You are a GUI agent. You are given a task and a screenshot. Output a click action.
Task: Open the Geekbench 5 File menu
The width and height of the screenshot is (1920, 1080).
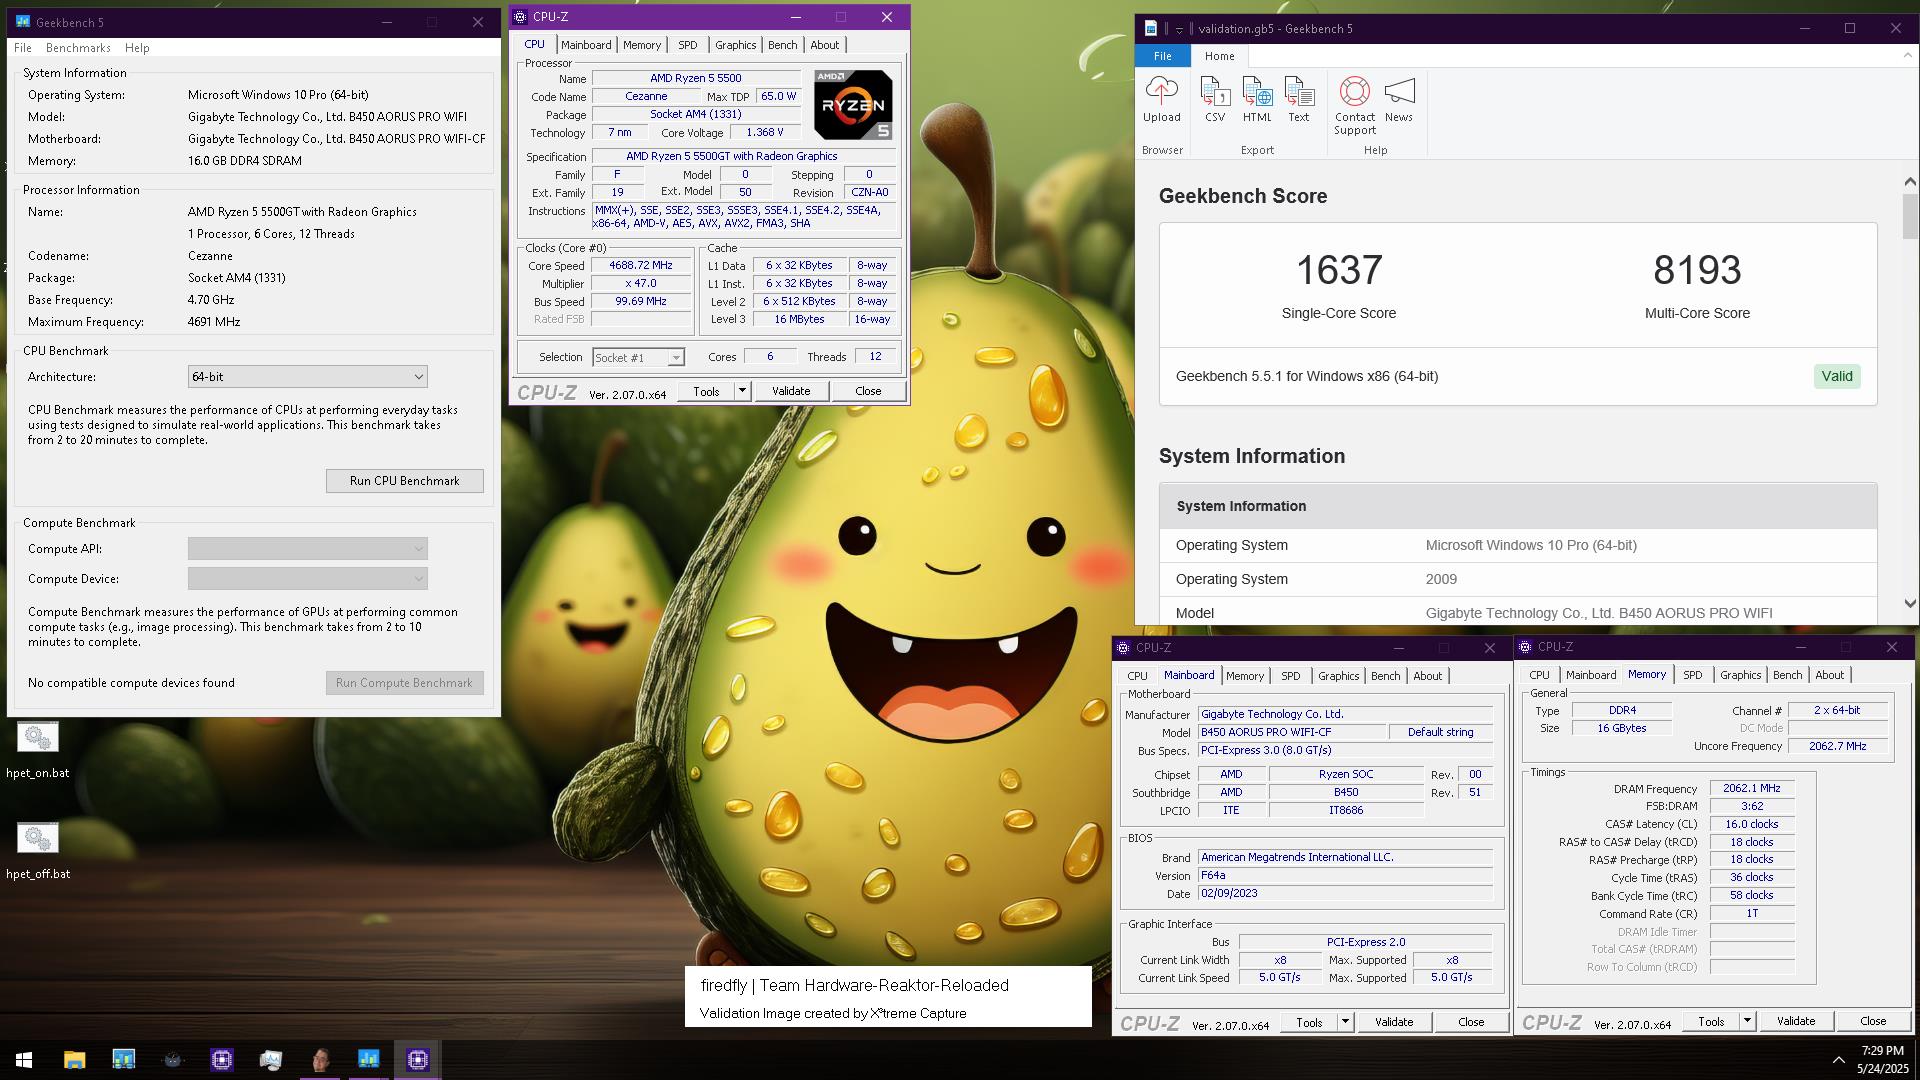pyautogui.click(x=22, y=48)
